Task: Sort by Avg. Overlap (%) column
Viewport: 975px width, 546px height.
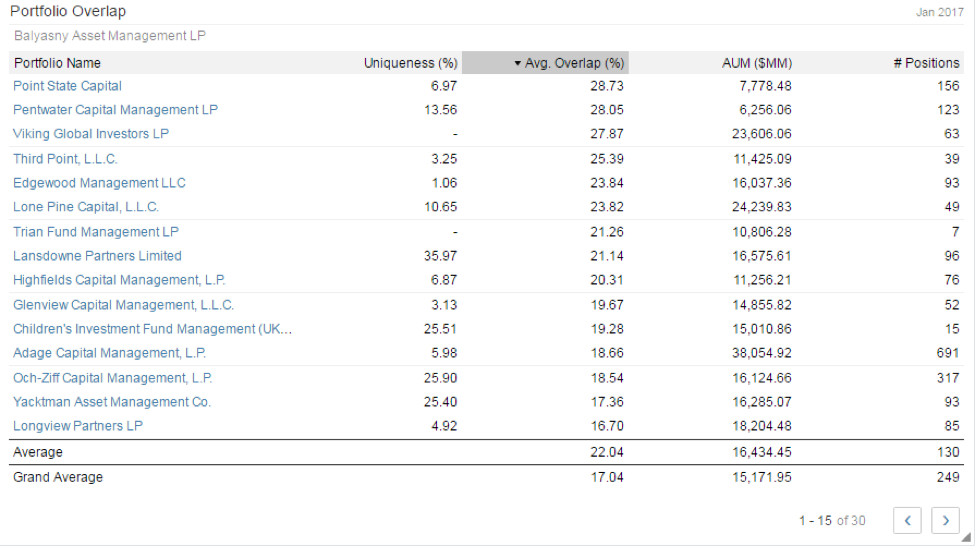Action: click(x=545, y=63)
